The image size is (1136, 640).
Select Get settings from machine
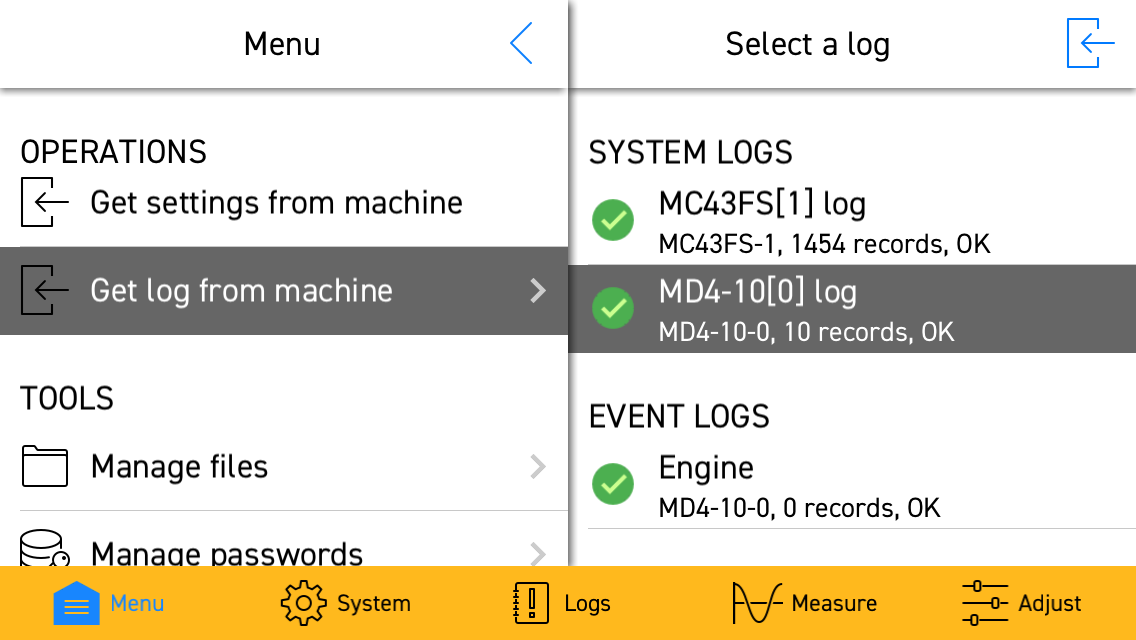tap(284, 202)
